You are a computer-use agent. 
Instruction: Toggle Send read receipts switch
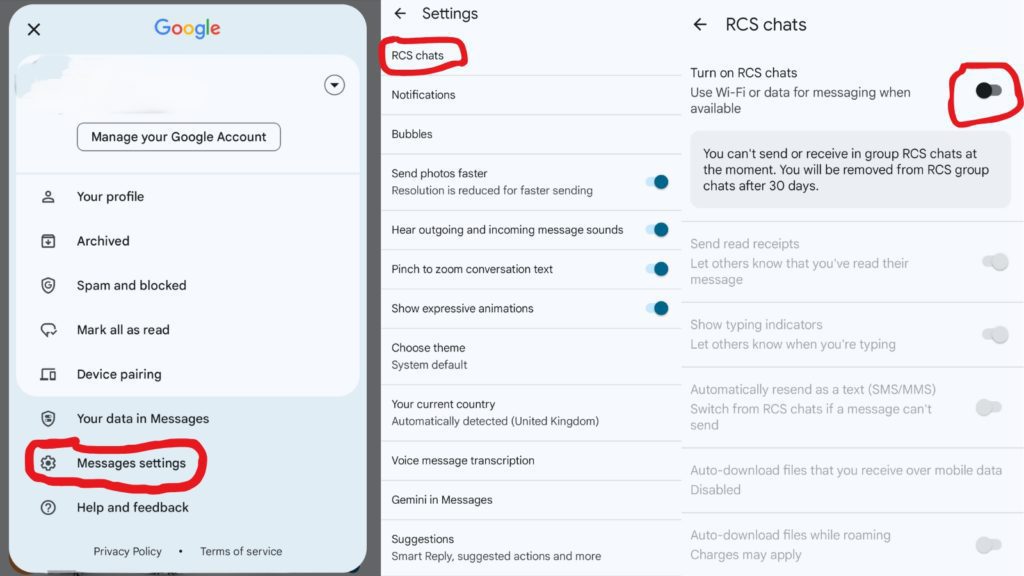pos(995,262)
